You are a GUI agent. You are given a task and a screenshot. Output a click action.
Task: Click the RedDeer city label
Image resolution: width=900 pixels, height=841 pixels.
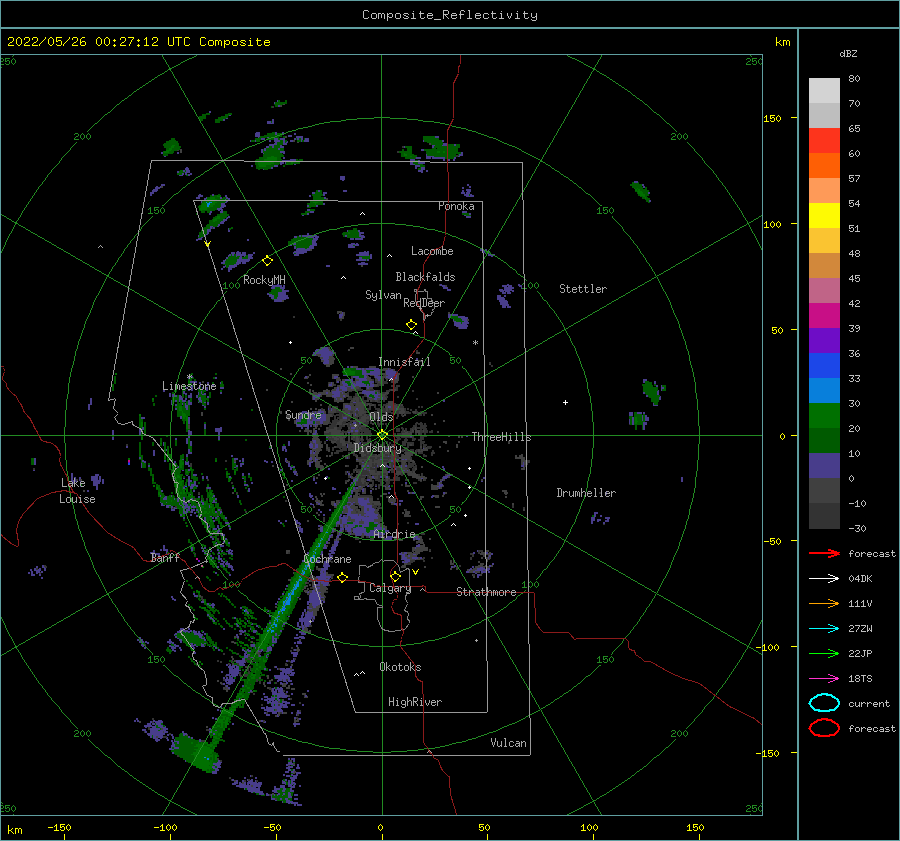point(424,303)
